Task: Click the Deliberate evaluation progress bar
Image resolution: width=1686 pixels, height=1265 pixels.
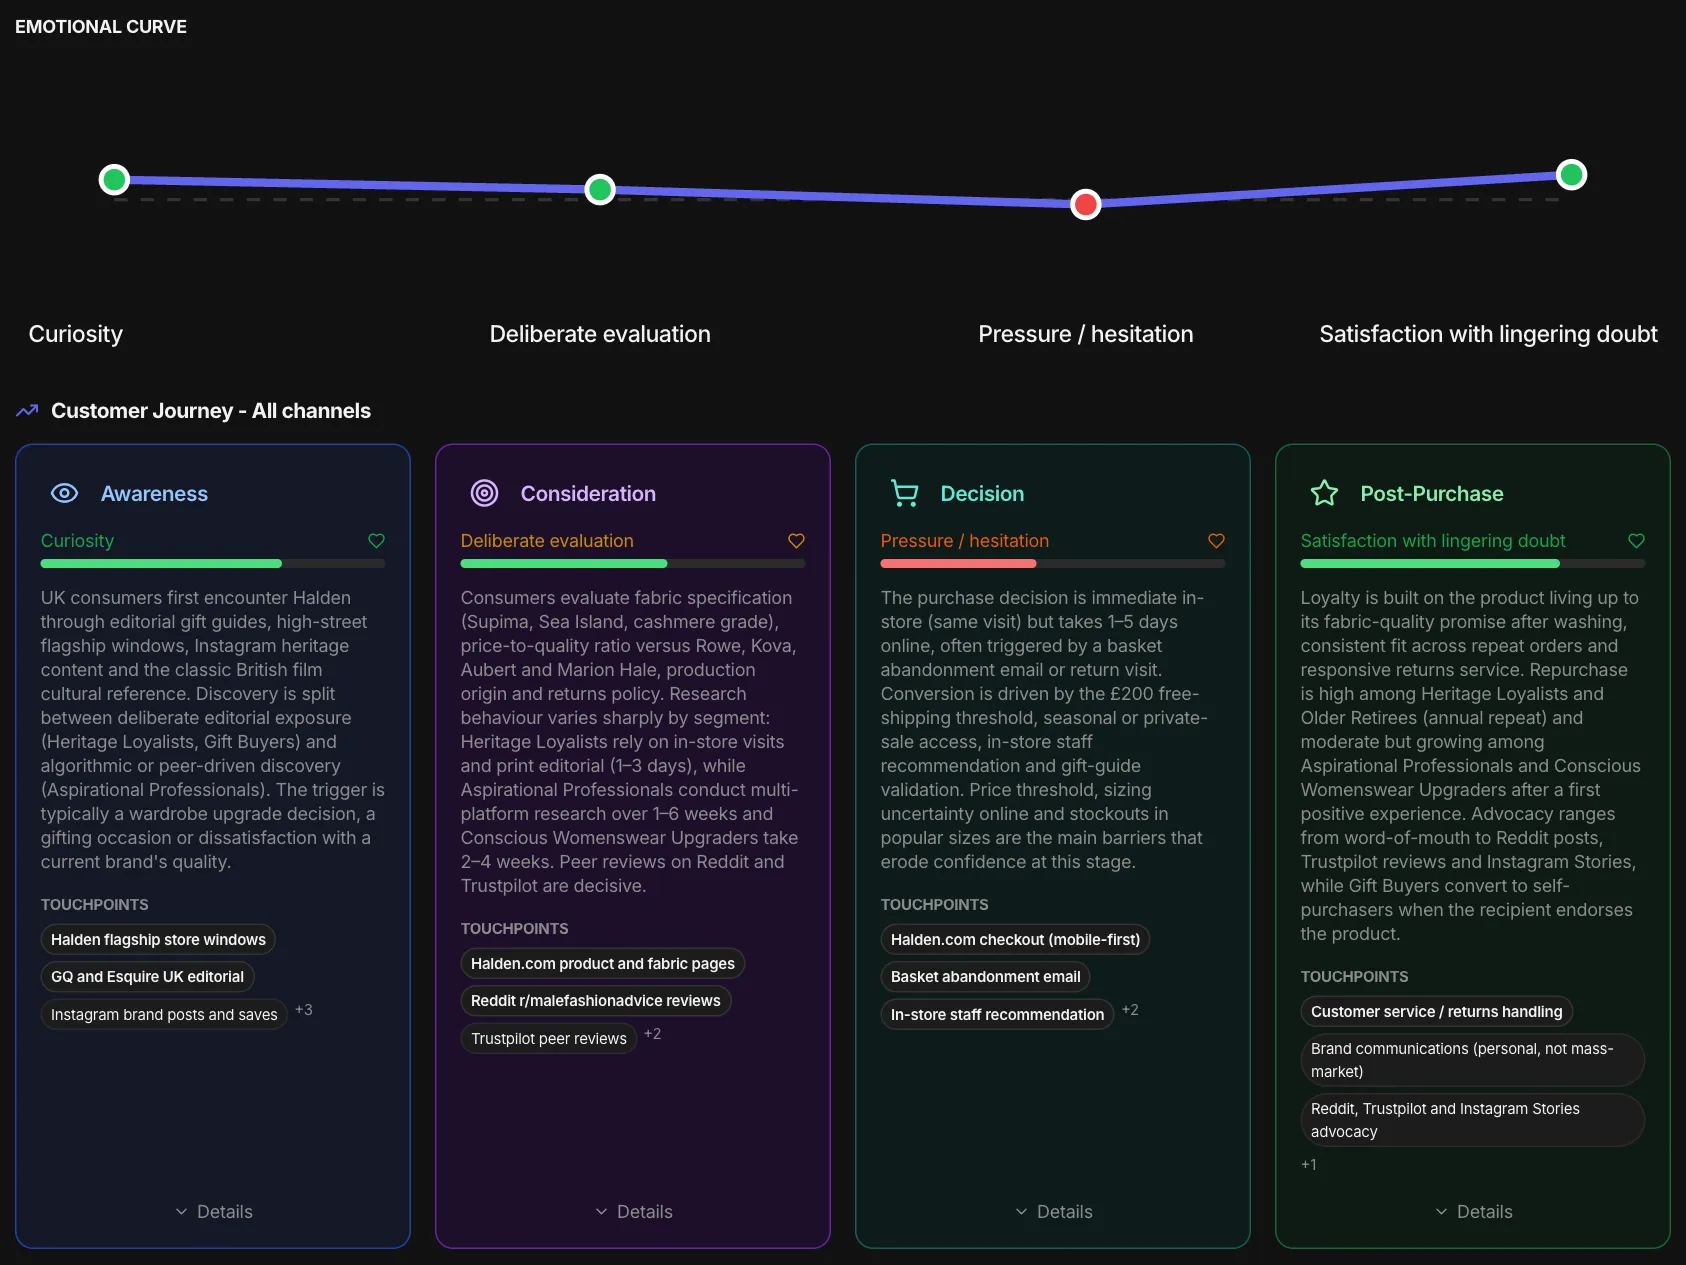Action: coord(633,564)
